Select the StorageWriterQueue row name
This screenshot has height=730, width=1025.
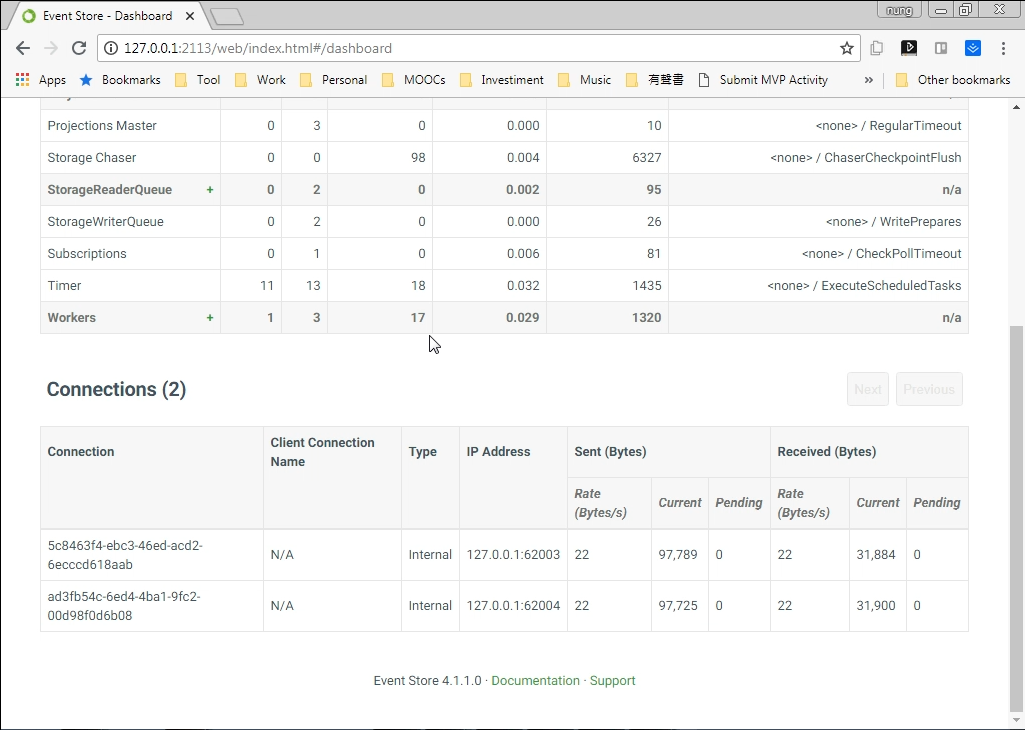click(105, 222)
